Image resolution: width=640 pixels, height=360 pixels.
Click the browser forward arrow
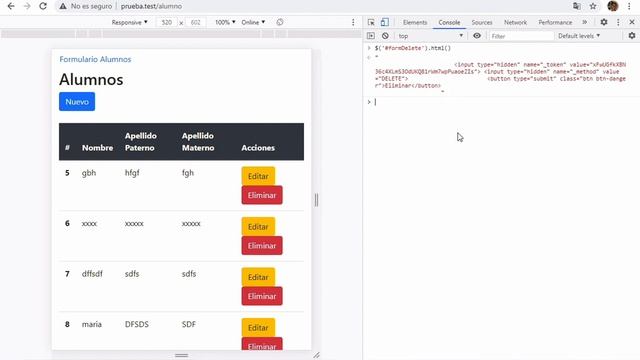27,6
